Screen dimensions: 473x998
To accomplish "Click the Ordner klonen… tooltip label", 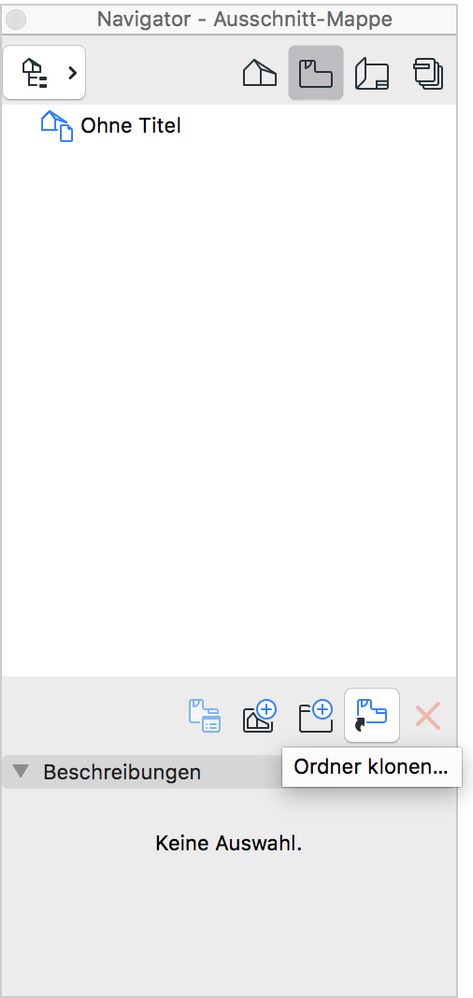I will pos(371,767).
